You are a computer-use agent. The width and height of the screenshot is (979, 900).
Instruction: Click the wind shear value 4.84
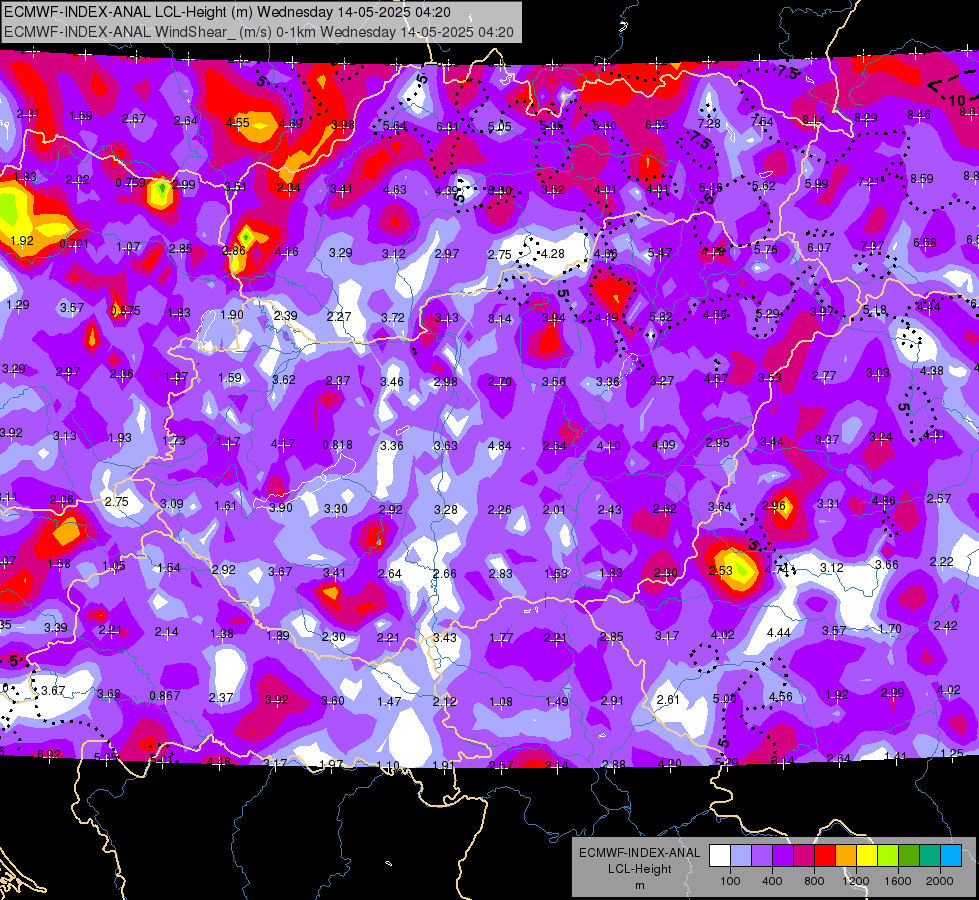(499, 446)
